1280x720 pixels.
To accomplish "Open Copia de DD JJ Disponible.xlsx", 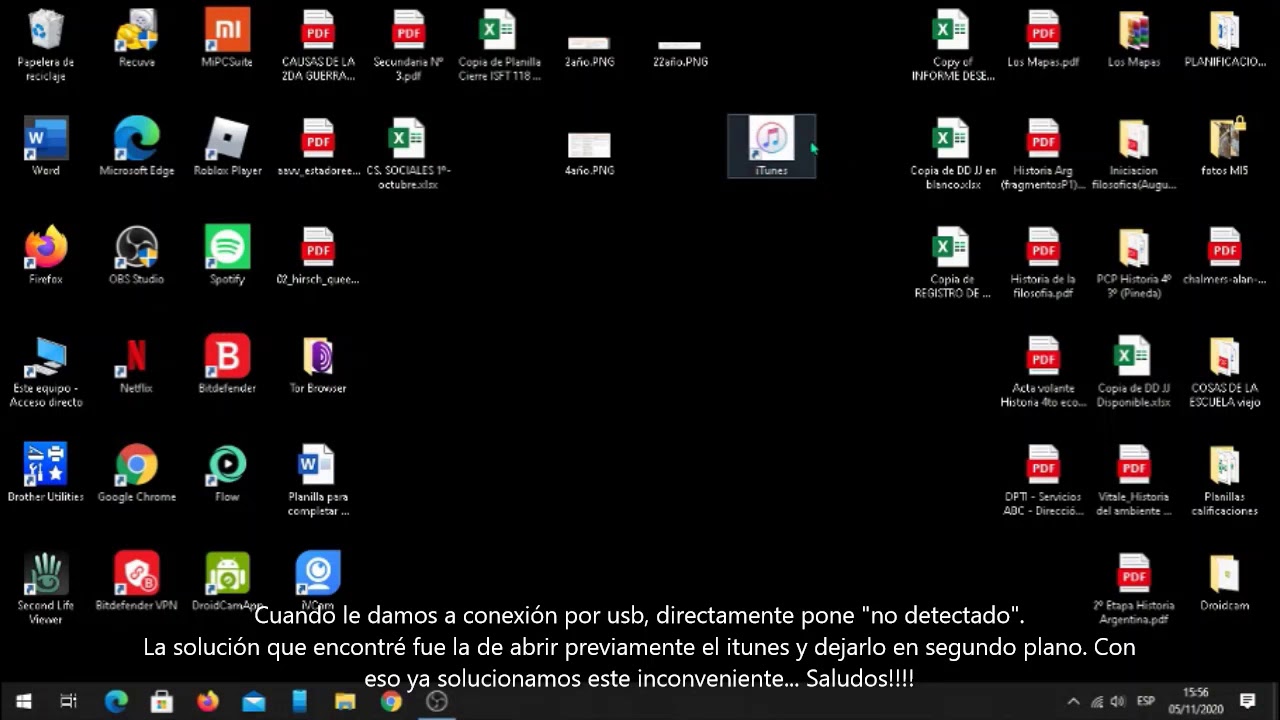I will tap(1134, 371).
